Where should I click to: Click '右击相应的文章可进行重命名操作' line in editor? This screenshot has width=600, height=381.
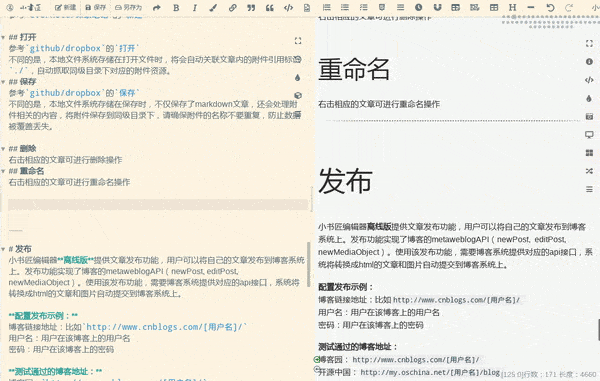click(69, 182)
